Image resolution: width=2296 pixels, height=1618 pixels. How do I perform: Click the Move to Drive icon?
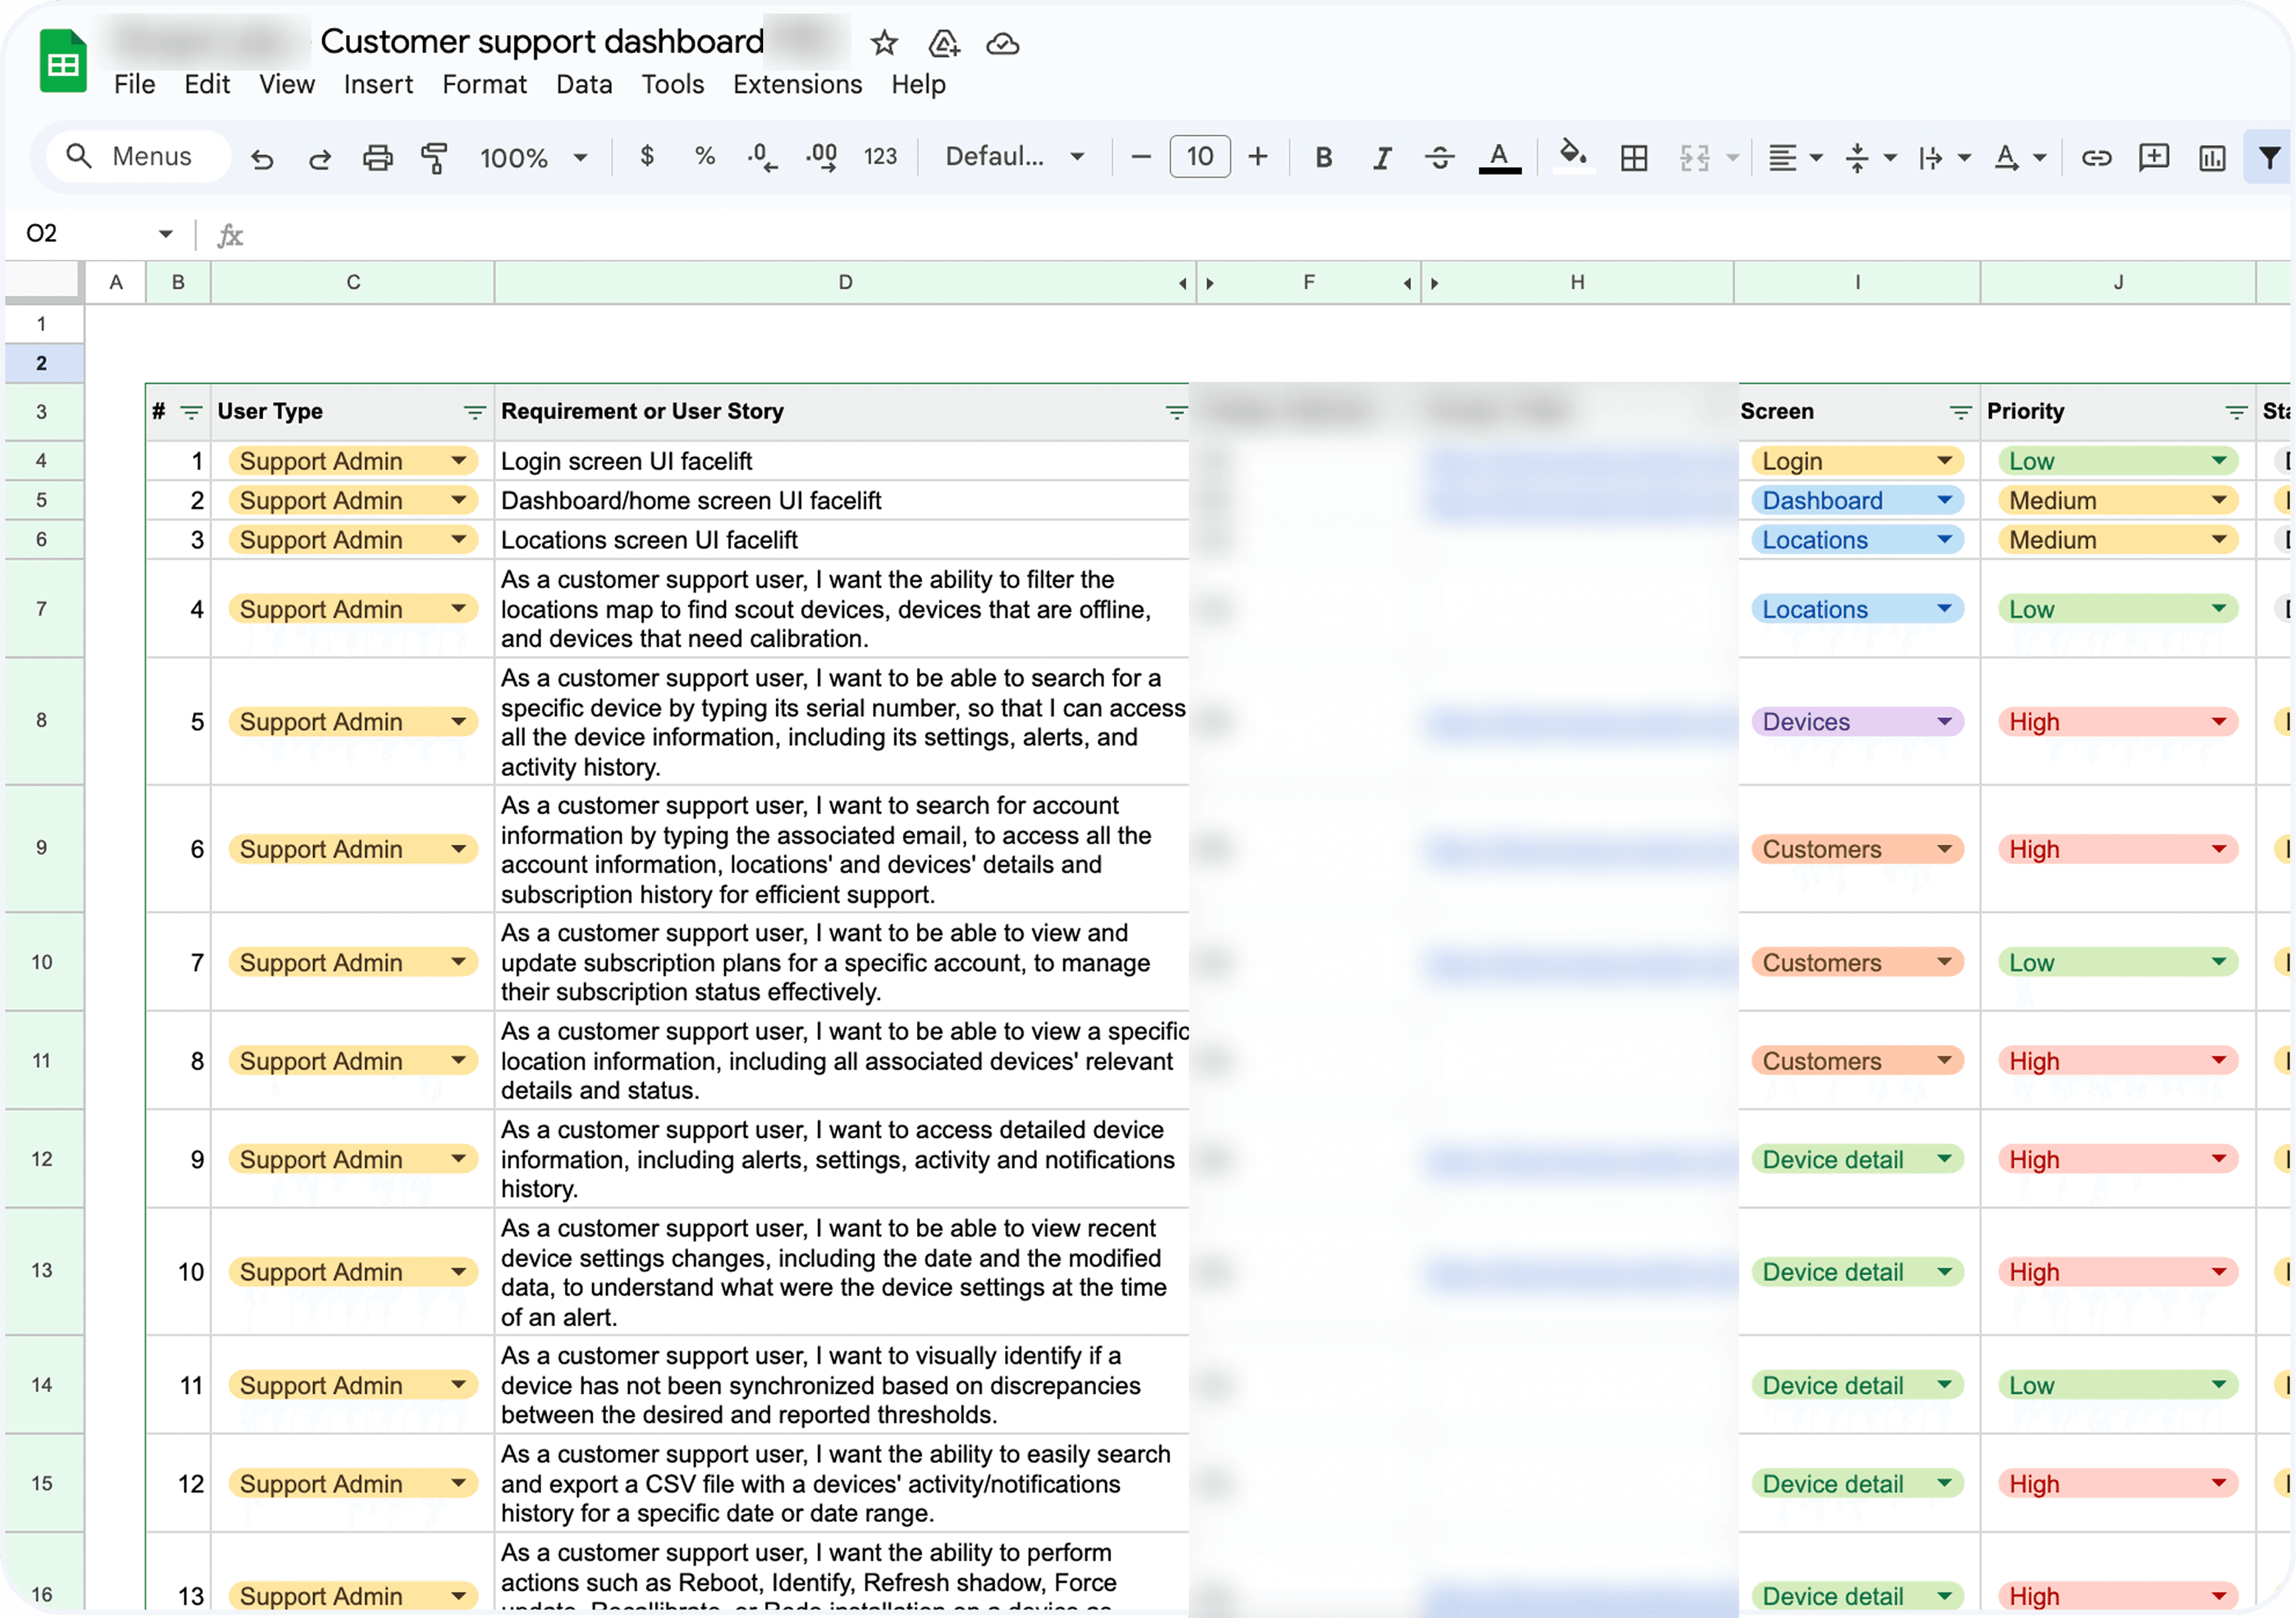[x=944, y=43]
